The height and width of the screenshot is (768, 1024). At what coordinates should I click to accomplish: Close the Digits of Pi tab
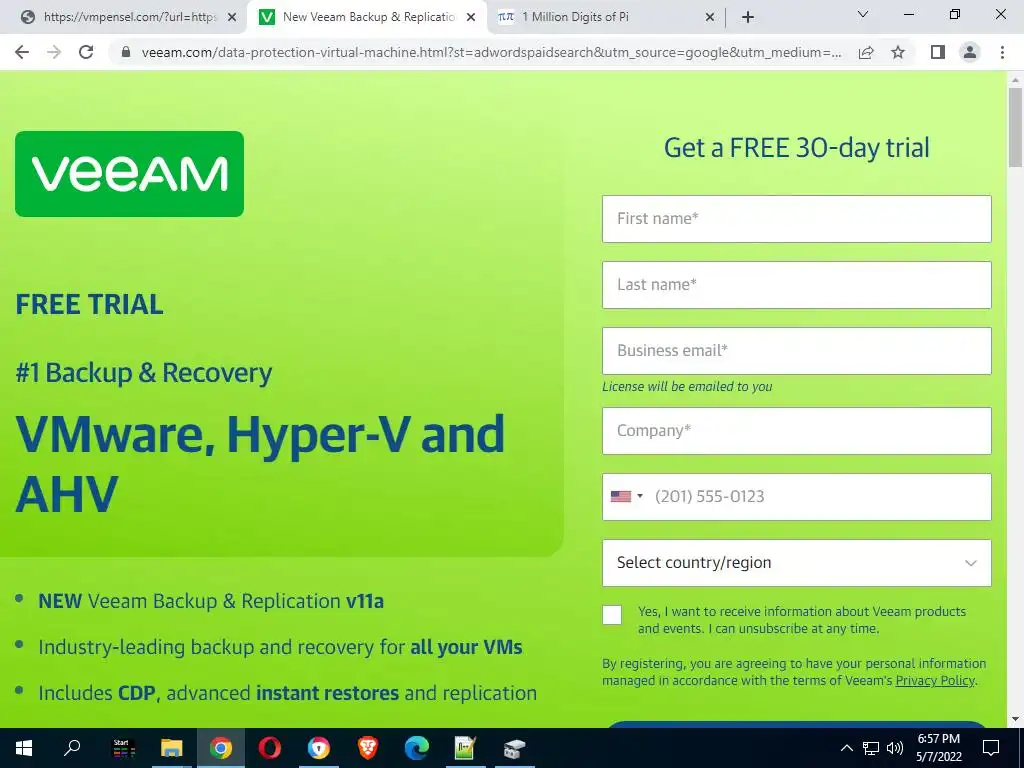pos(710,18)
